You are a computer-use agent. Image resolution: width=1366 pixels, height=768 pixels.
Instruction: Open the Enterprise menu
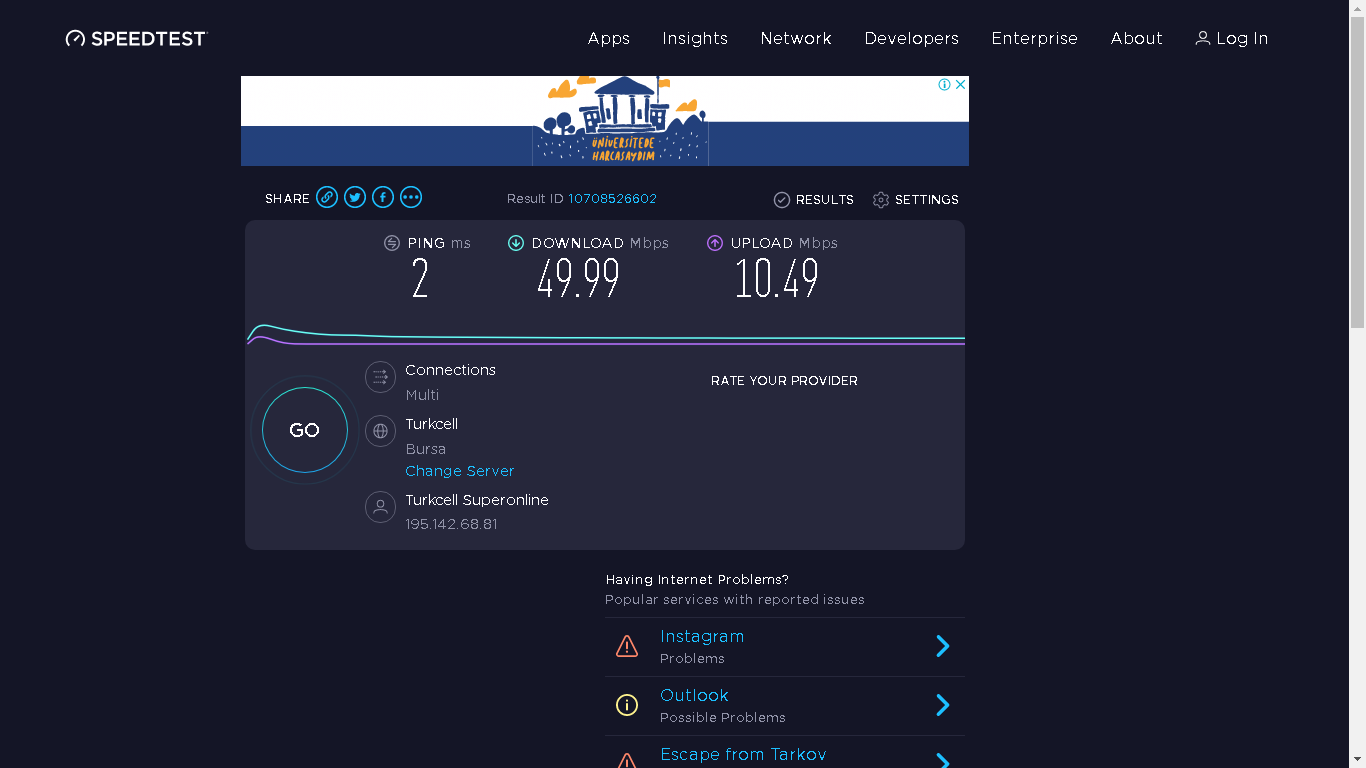tap(1035, 38)
